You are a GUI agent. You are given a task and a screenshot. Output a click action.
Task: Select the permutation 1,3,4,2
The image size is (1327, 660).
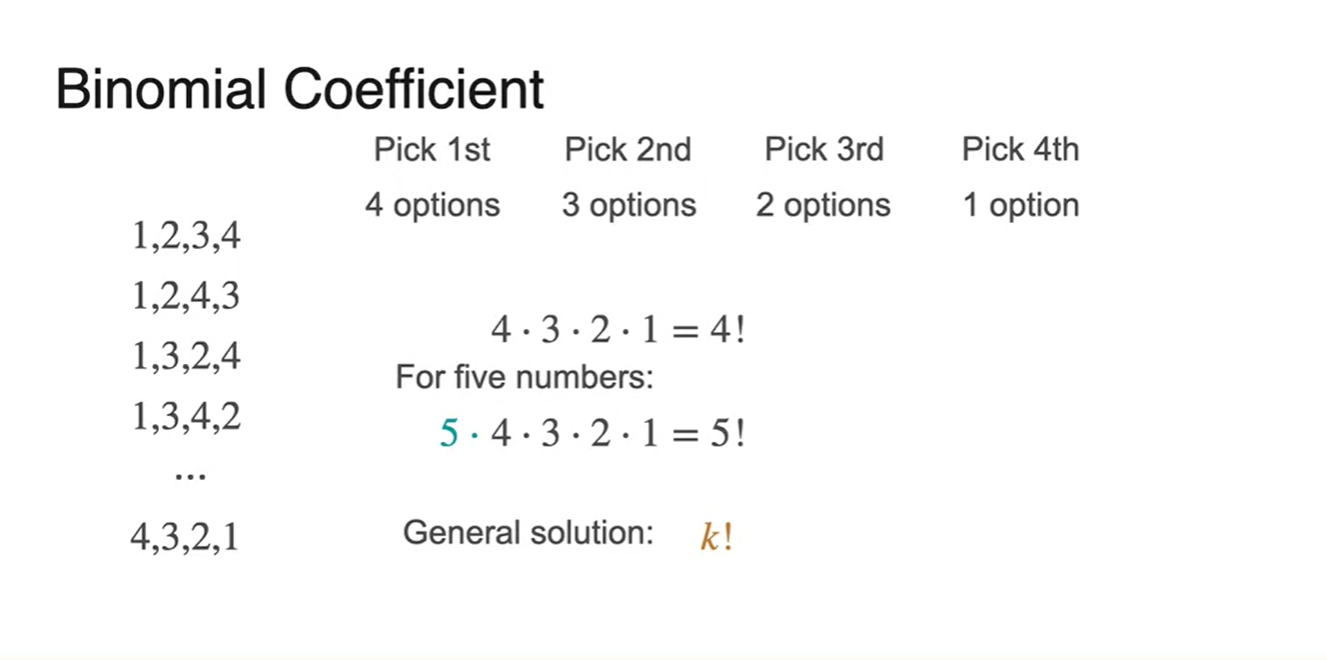pos(186,414)
